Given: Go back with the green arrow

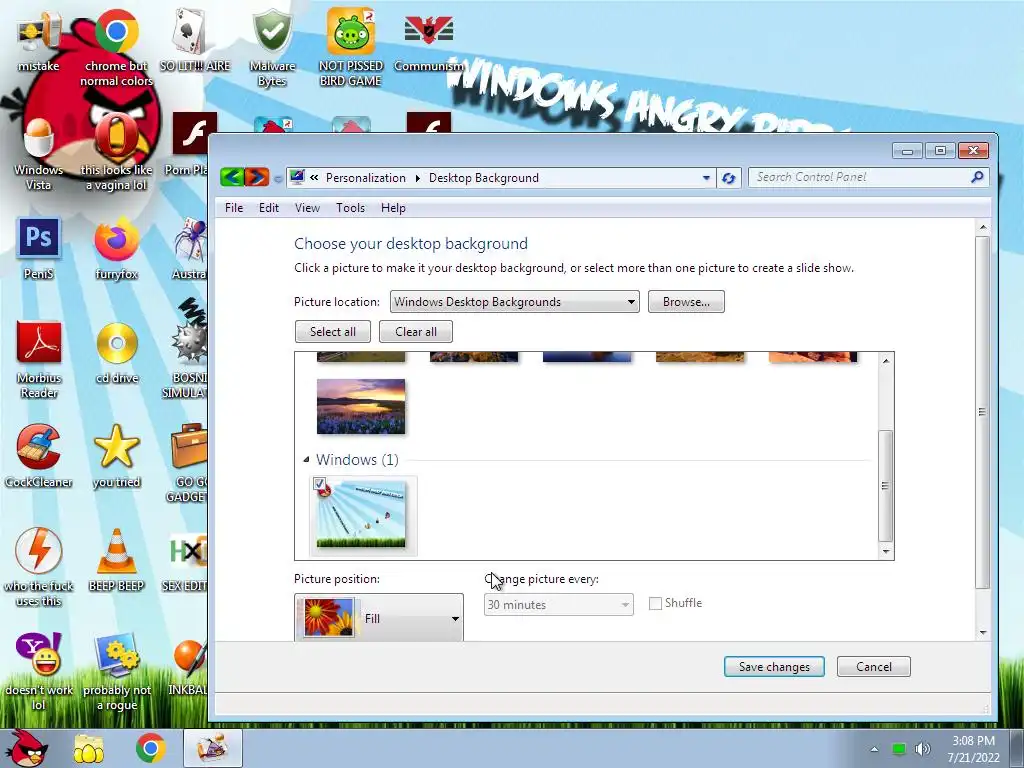Looking at the screenshot, I should [x=232, y=177].
